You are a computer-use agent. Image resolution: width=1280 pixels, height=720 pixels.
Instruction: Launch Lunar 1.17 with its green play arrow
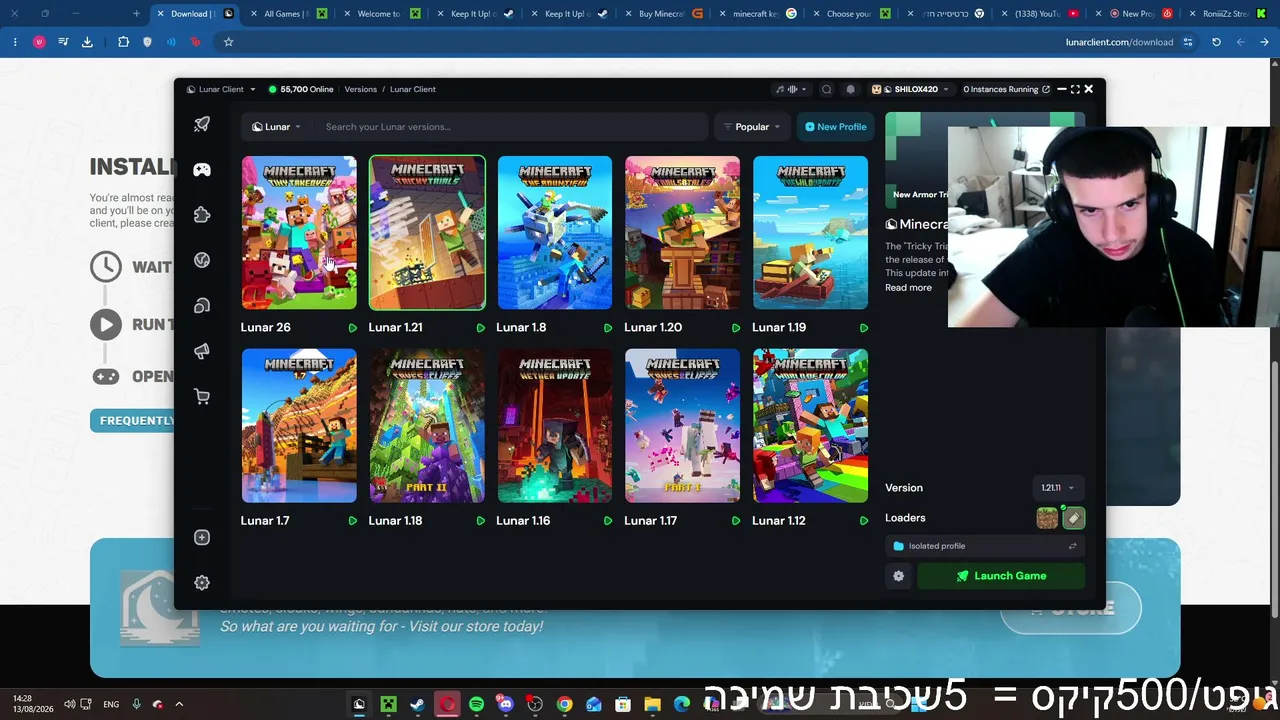pos(736,521)
